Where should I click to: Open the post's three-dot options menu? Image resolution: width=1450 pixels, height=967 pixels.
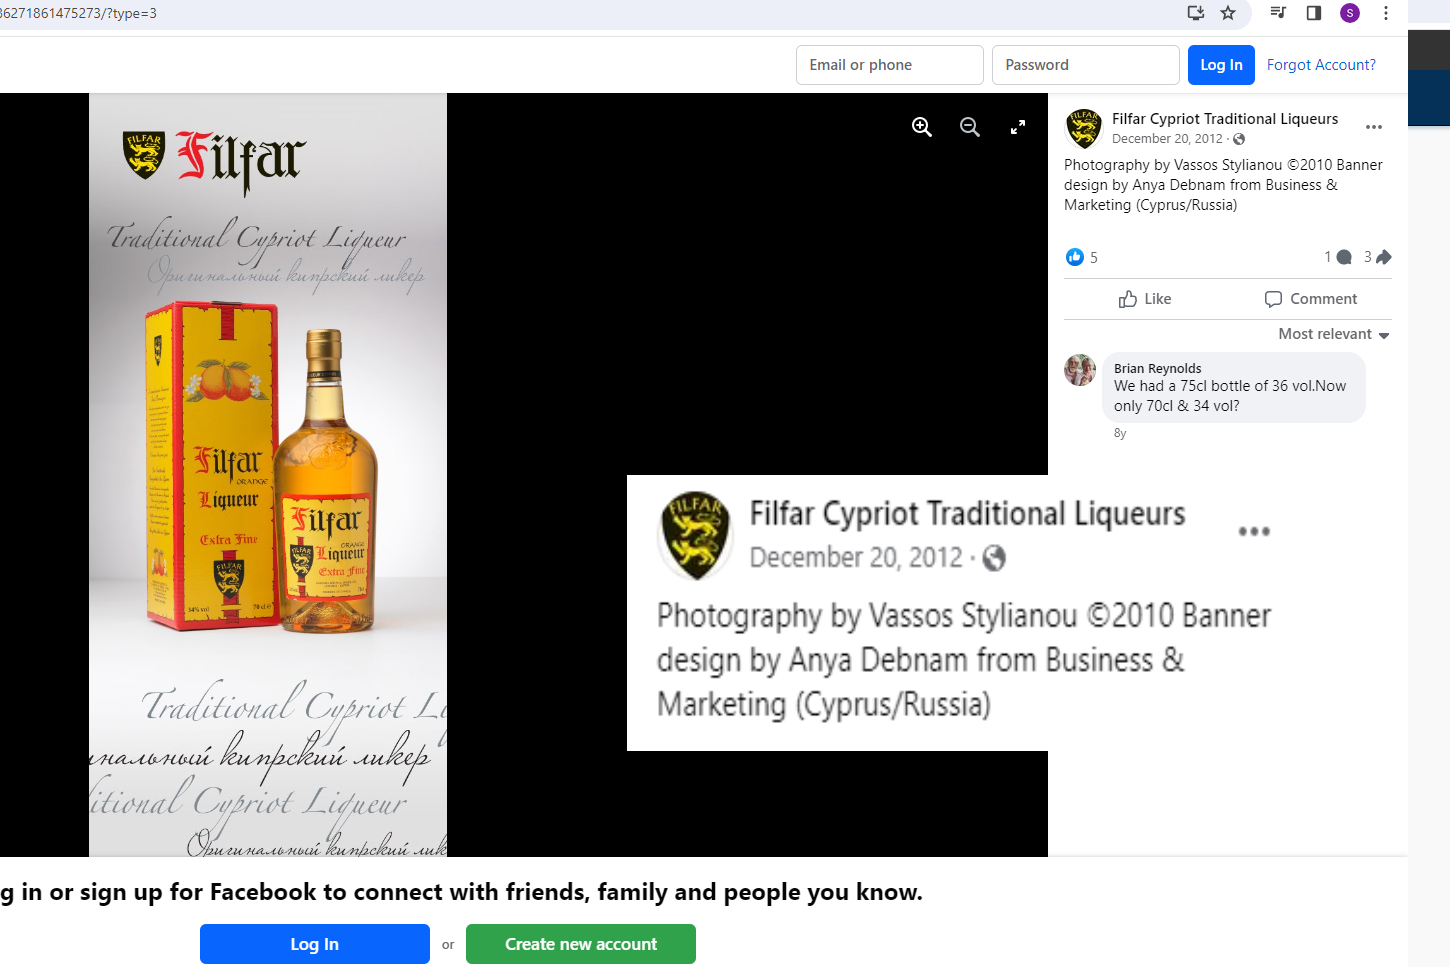(1374, 127)
